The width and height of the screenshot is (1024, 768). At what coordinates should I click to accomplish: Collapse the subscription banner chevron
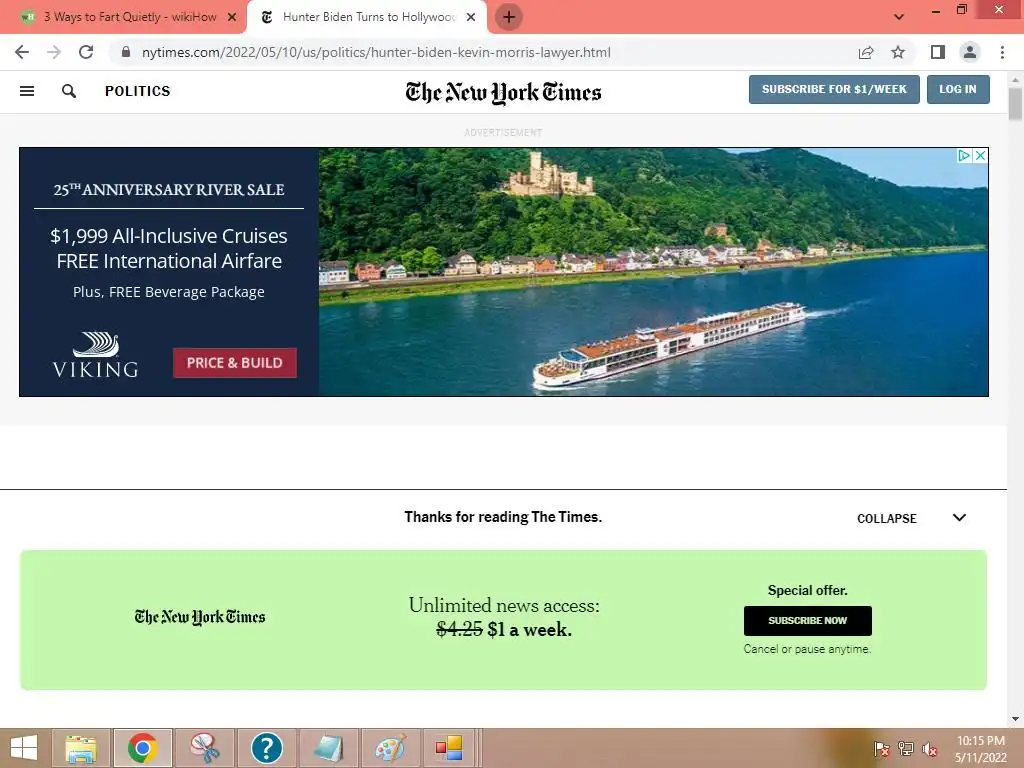click(959, 517)
